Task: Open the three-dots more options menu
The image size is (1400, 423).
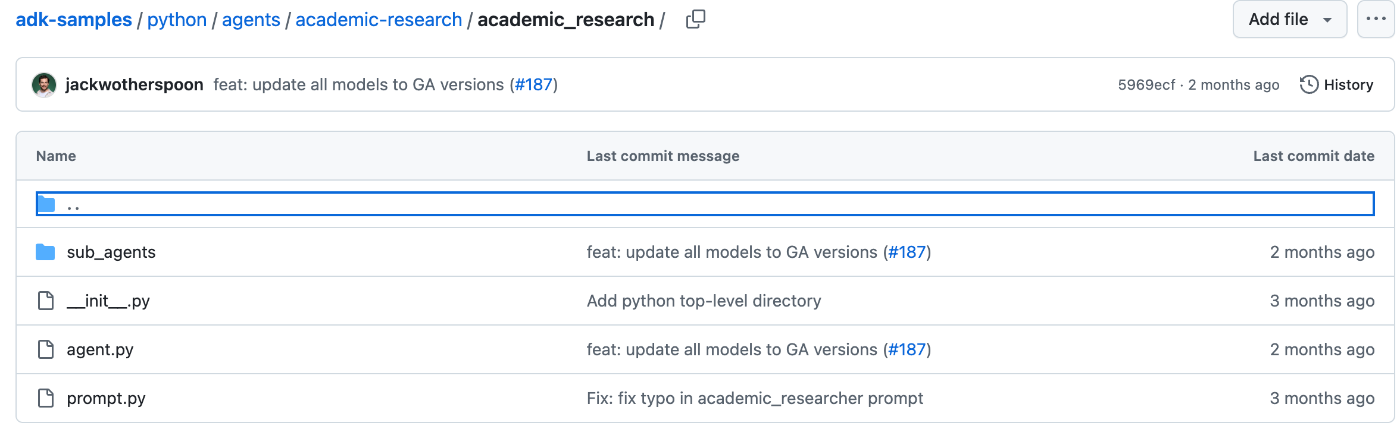Action: coord(1376,19)
